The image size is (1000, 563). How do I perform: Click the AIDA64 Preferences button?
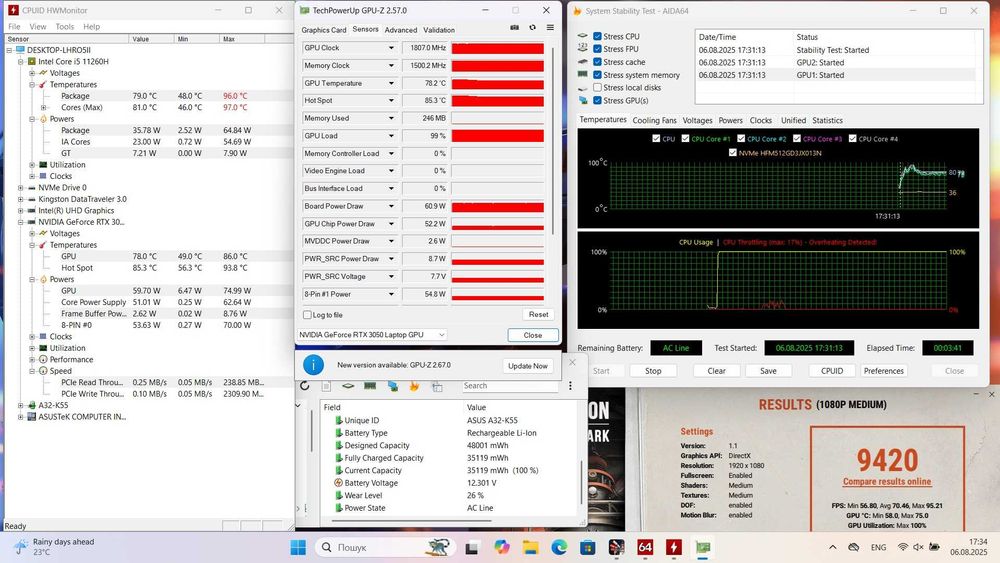[x=883, y=370]
